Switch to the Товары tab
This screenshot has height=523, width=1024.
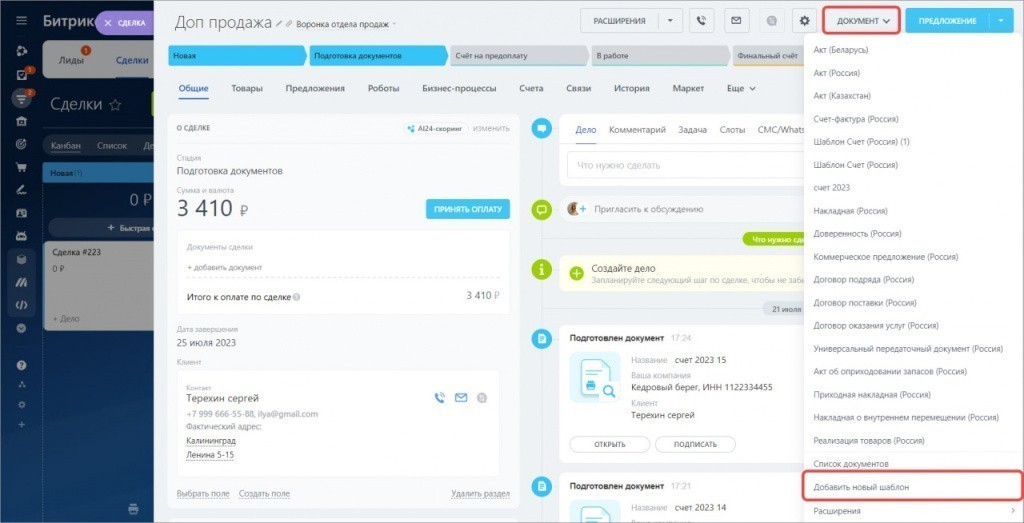pyautogui.click(x=247, y=88)
